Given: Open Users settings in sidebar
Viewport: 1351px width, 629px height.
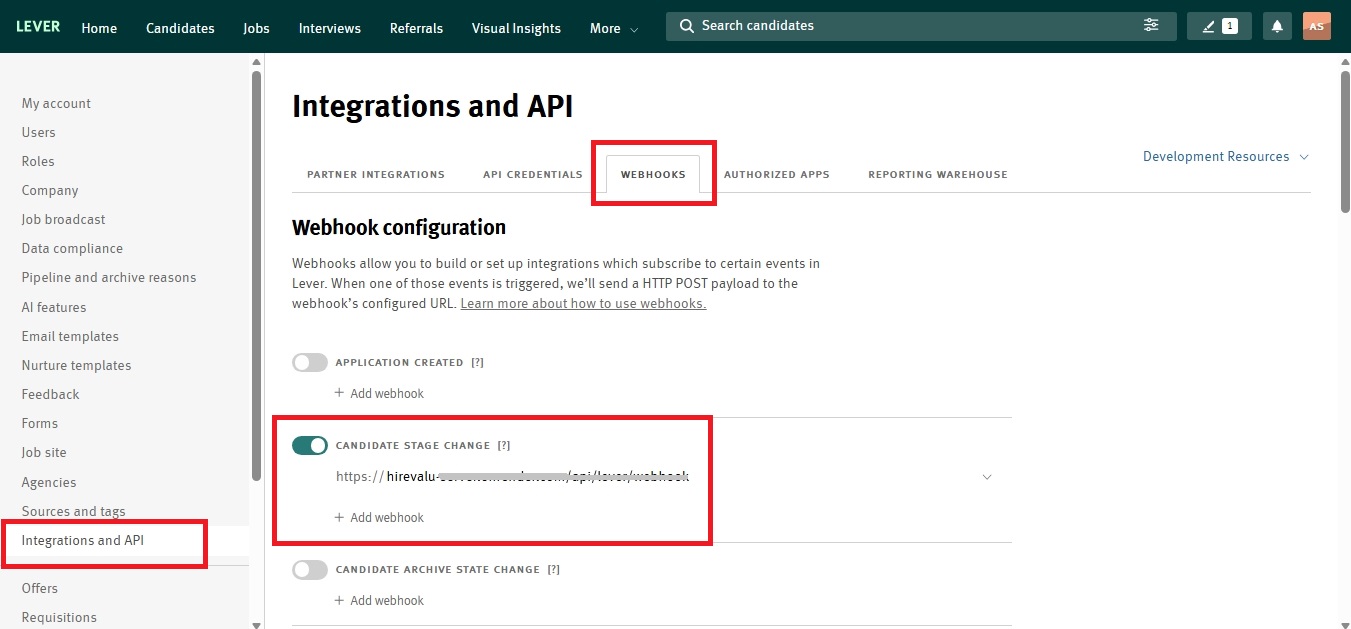Looking at the screenshot, I should pyautogui.click(x=39, y=132).
